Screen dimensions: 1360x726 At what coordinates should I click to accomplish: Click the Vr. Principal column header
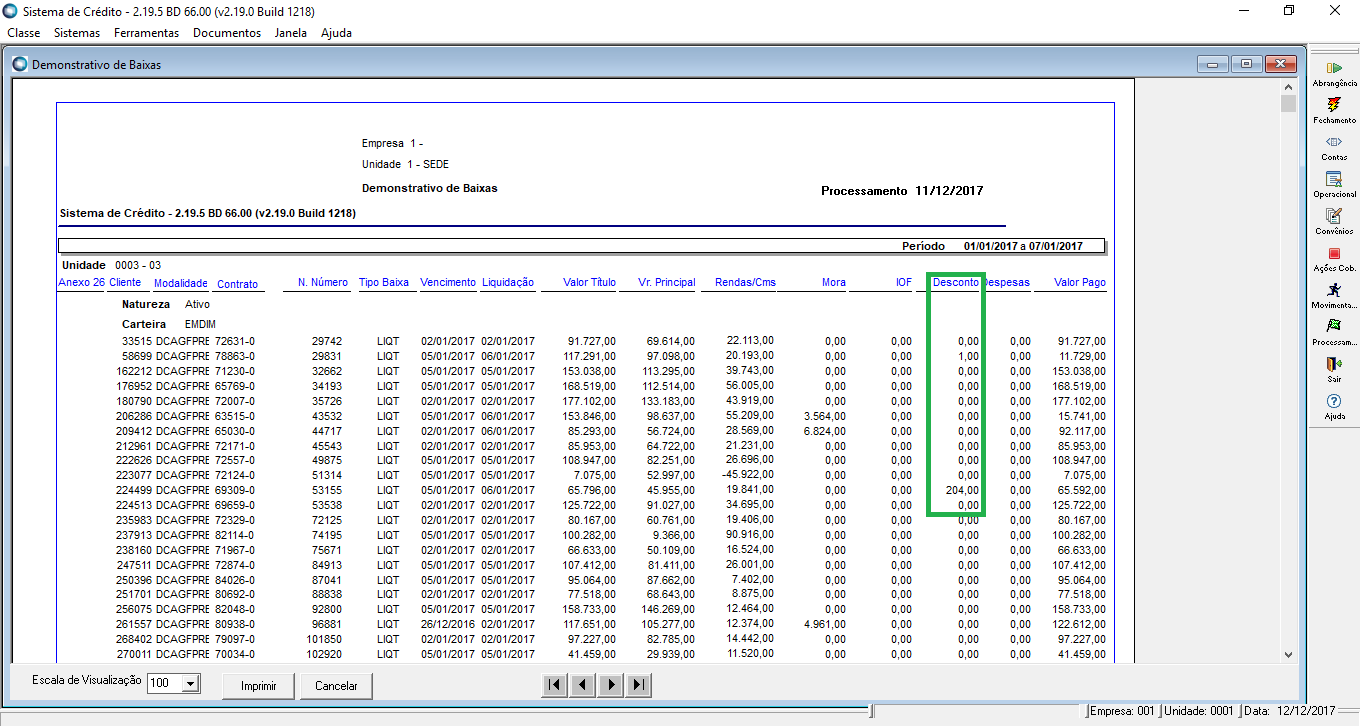666,283
